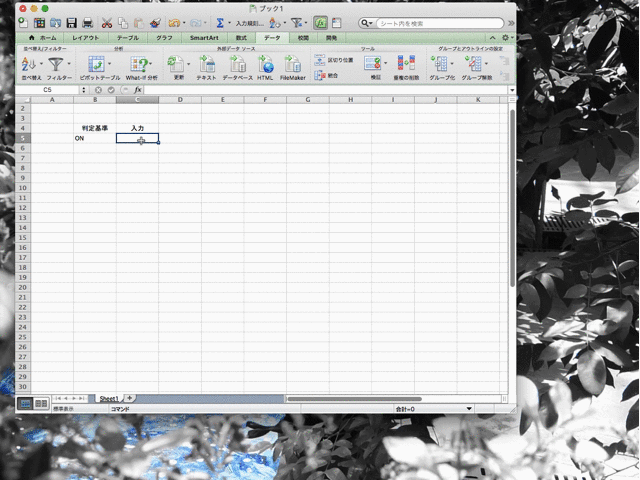Open the Pivot Table tool
Screen dimensions: 640x480
97,64
